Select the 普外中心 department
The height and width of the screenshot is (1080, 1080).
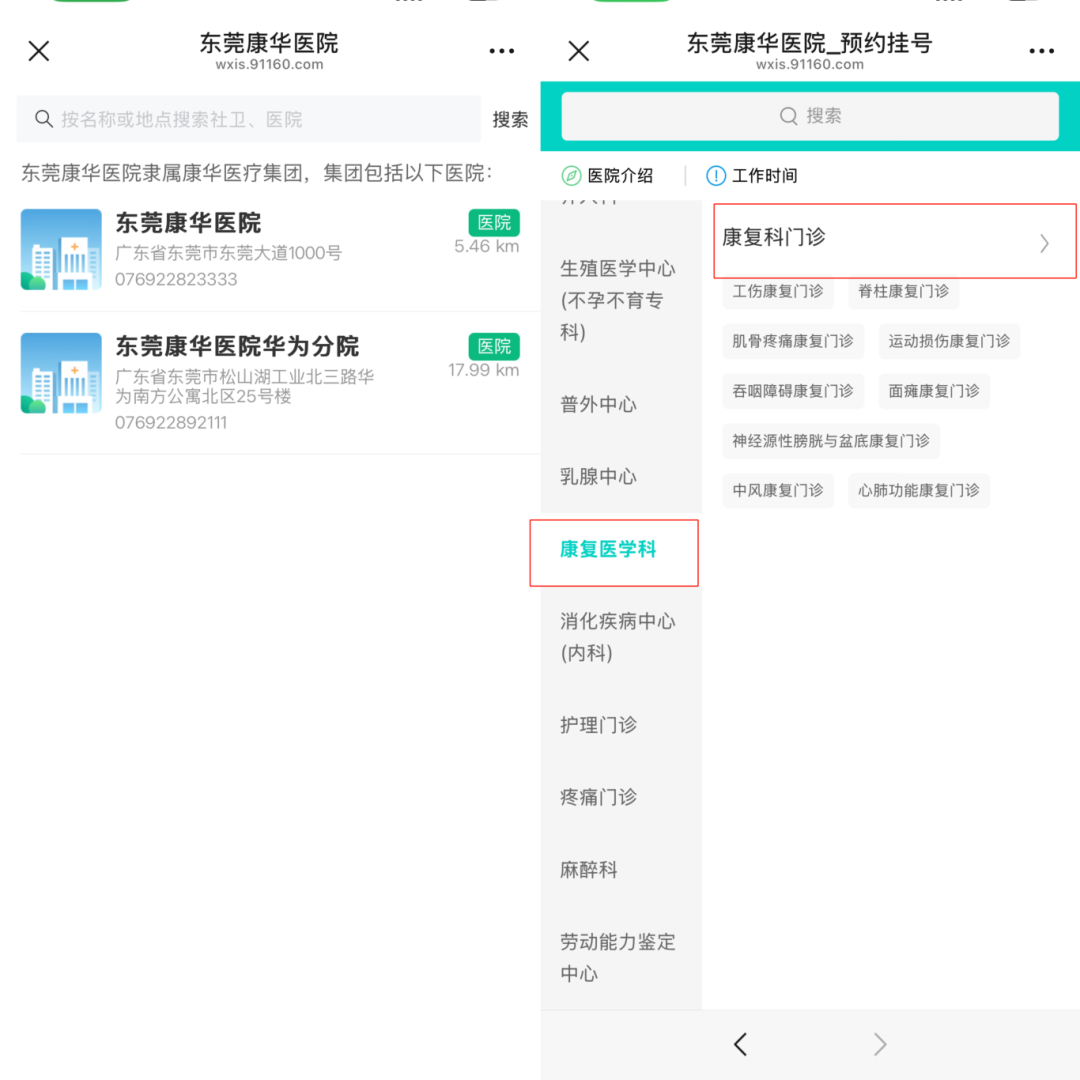coord(598,405)
